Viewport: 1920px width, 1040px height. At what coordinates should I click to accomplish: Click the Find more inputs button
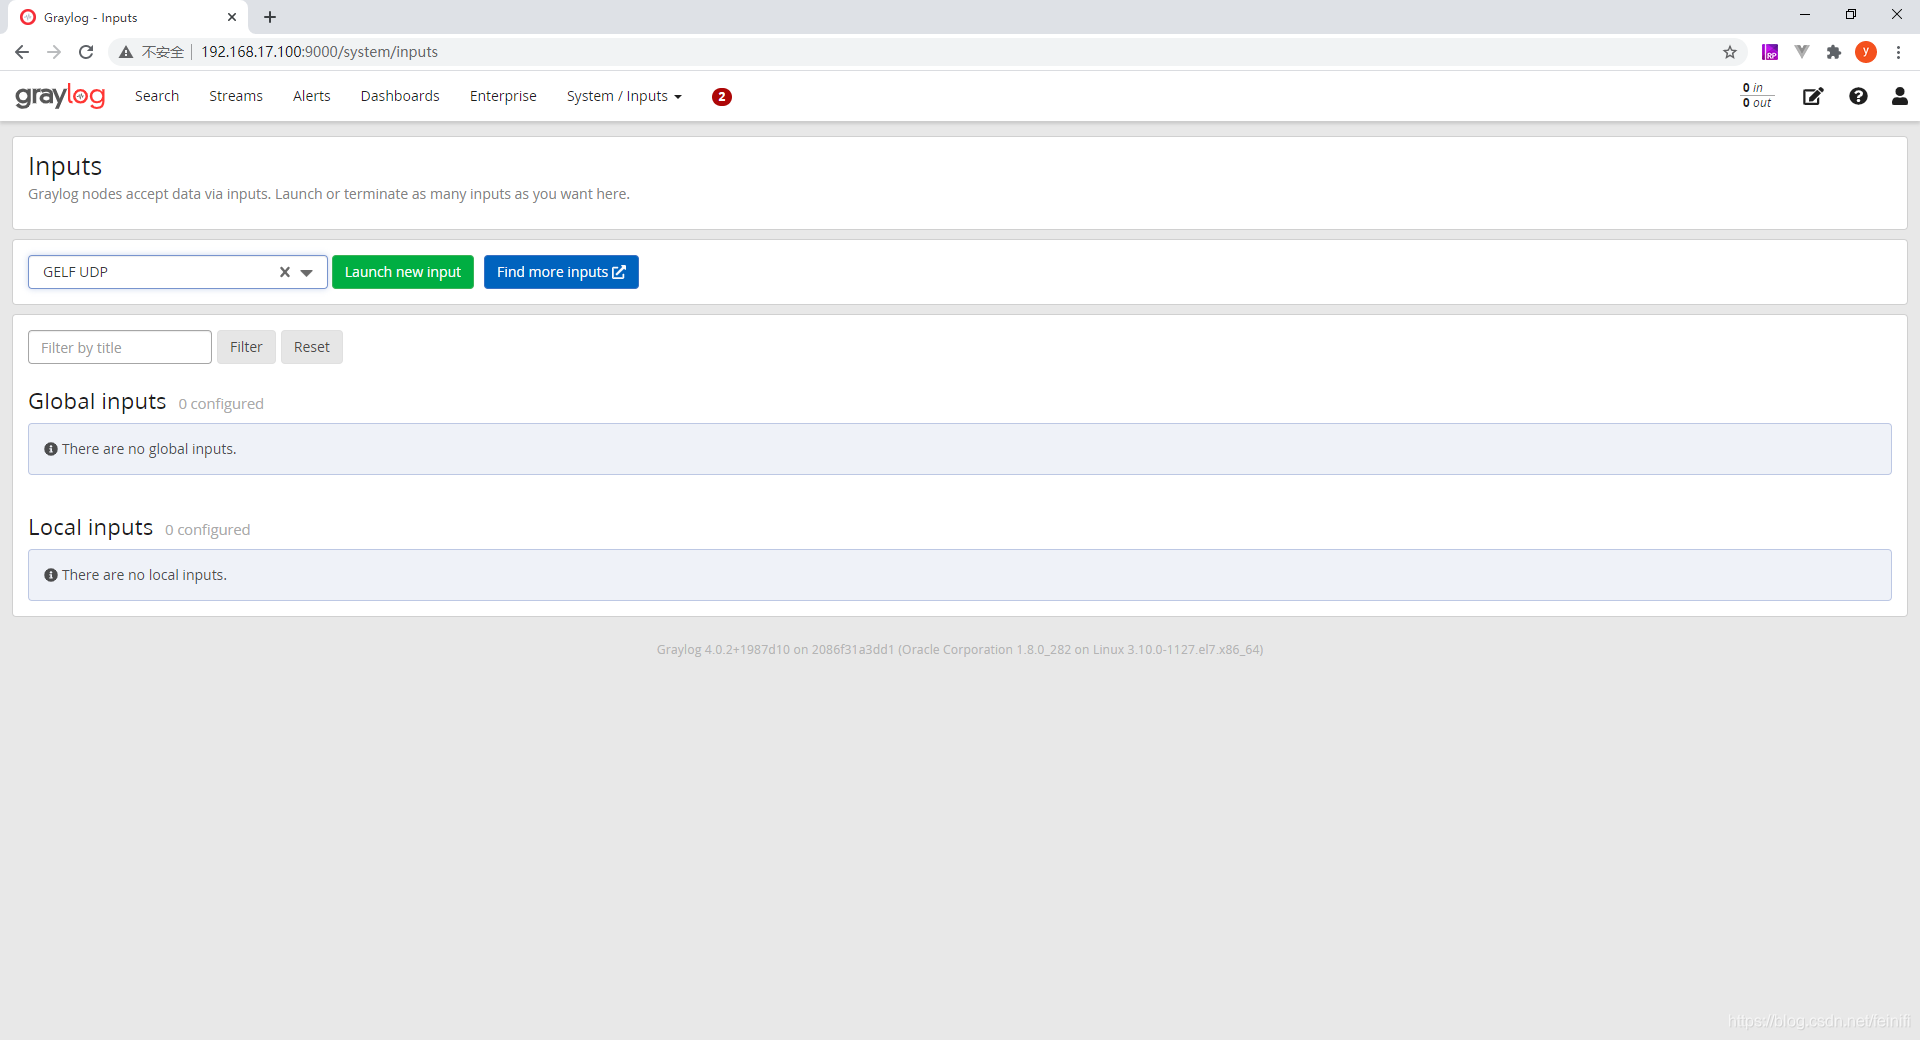(x=561, y=272)
